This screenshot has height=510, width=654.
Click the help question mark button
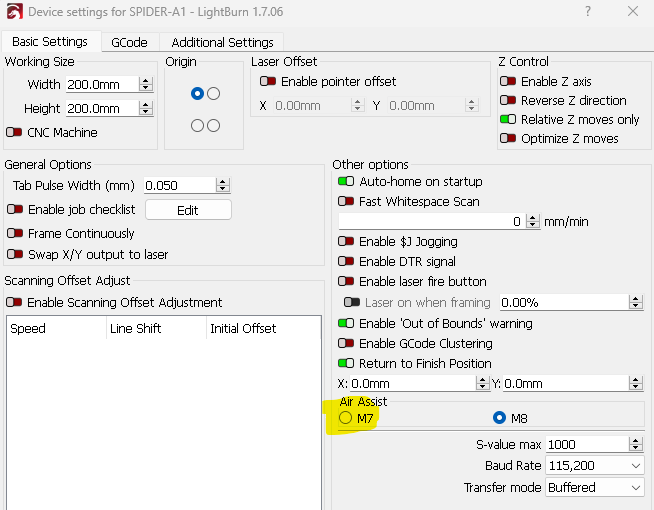588,11
